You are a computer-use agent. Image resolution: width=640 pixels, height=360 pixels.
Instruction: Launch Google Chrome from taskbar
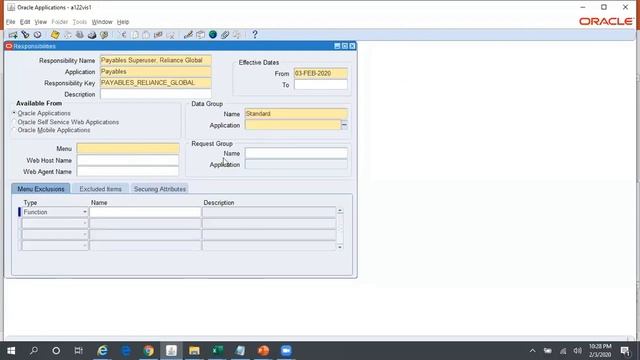click(149, 351)
